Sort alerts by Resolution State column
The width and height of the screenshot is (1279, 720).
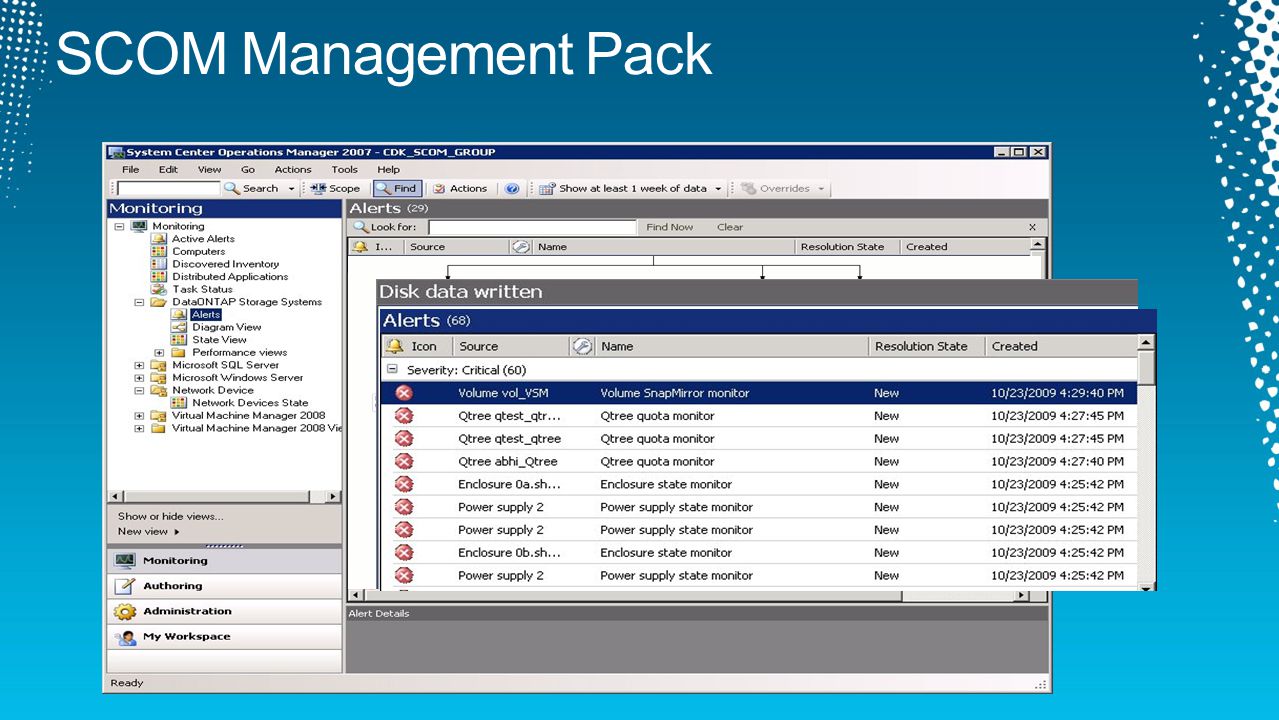pos(921,346)
